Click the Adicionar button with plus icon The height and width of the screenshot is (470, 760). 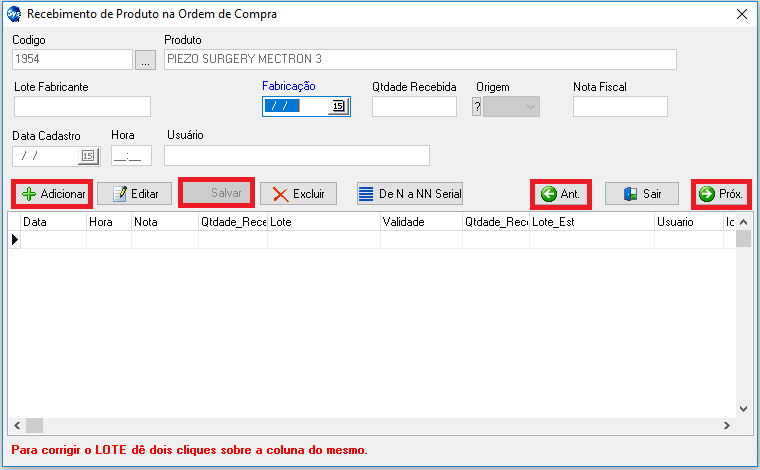tap(52, 194)
